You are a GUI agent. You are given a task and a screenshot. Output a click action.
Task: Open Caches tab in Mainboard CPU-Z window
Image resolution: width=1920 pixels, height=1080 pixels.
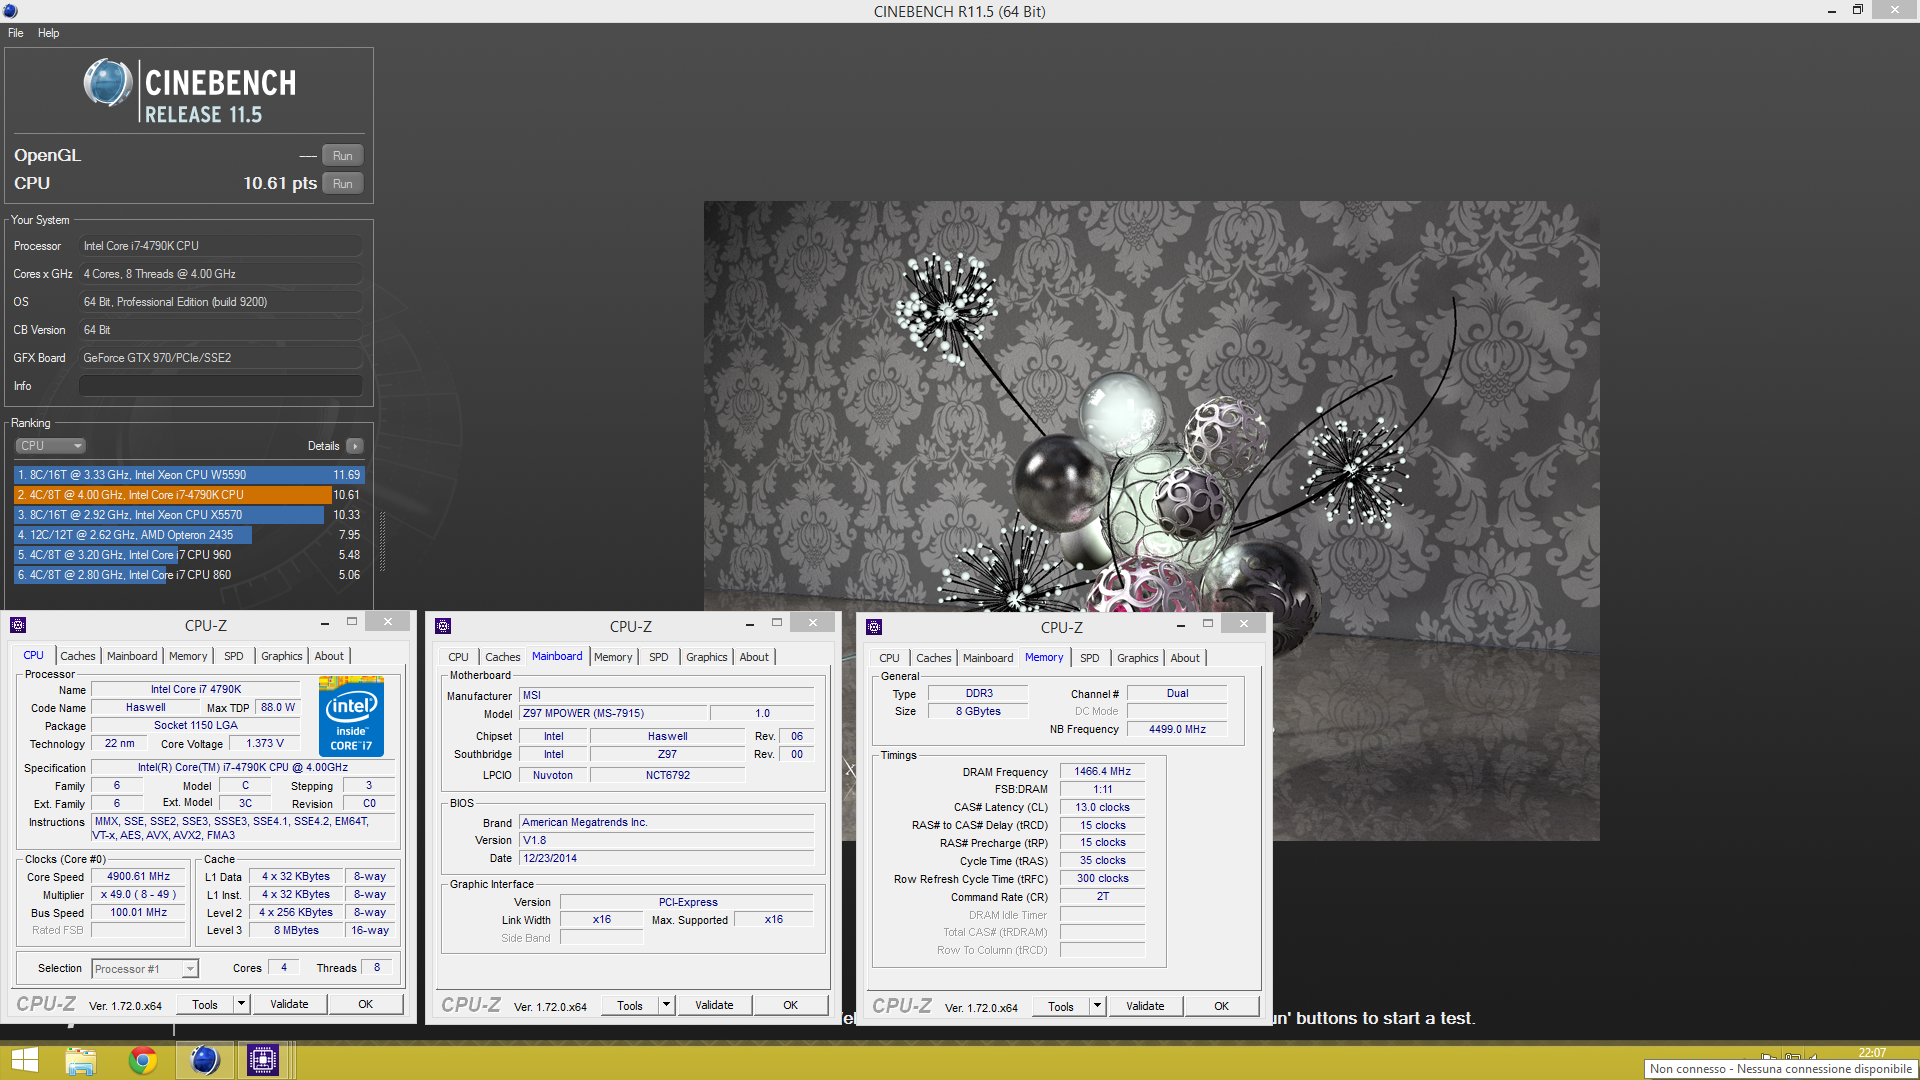click(503, 657)
